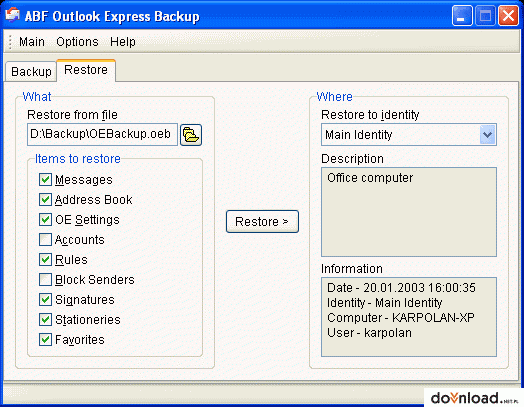The height and width of the screenshot is (407, 524).
Task: Click the 'Where' group heading
Action: pyautogui.click(x=334, y=97)
